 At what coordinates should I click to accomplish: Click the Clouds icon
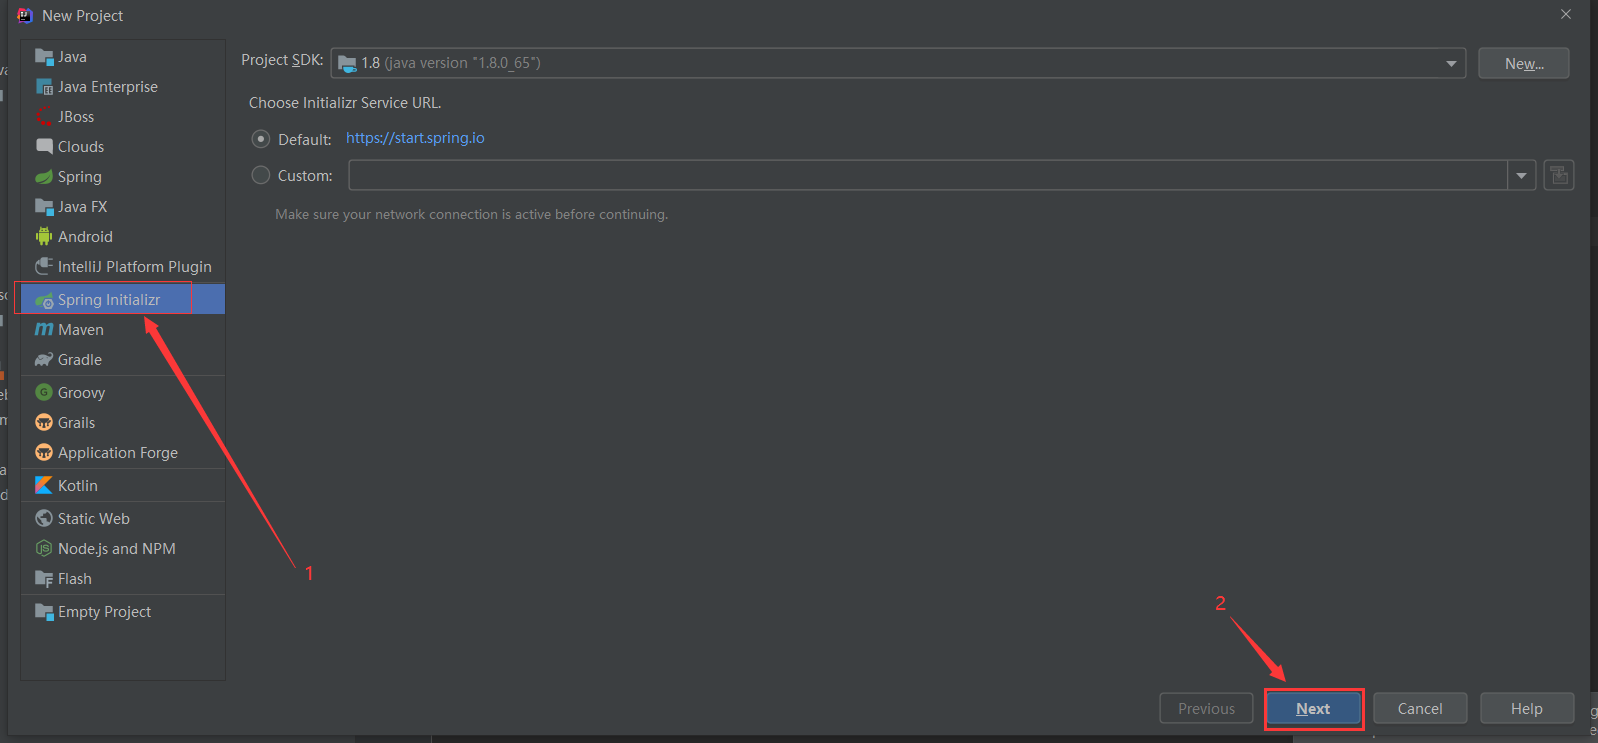(x=44, y=147)
